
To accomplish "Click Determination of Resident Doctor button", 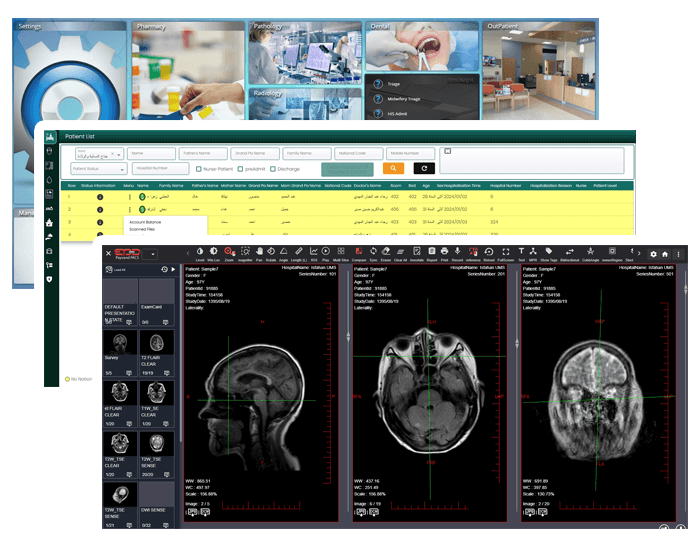I will point(347,169).
